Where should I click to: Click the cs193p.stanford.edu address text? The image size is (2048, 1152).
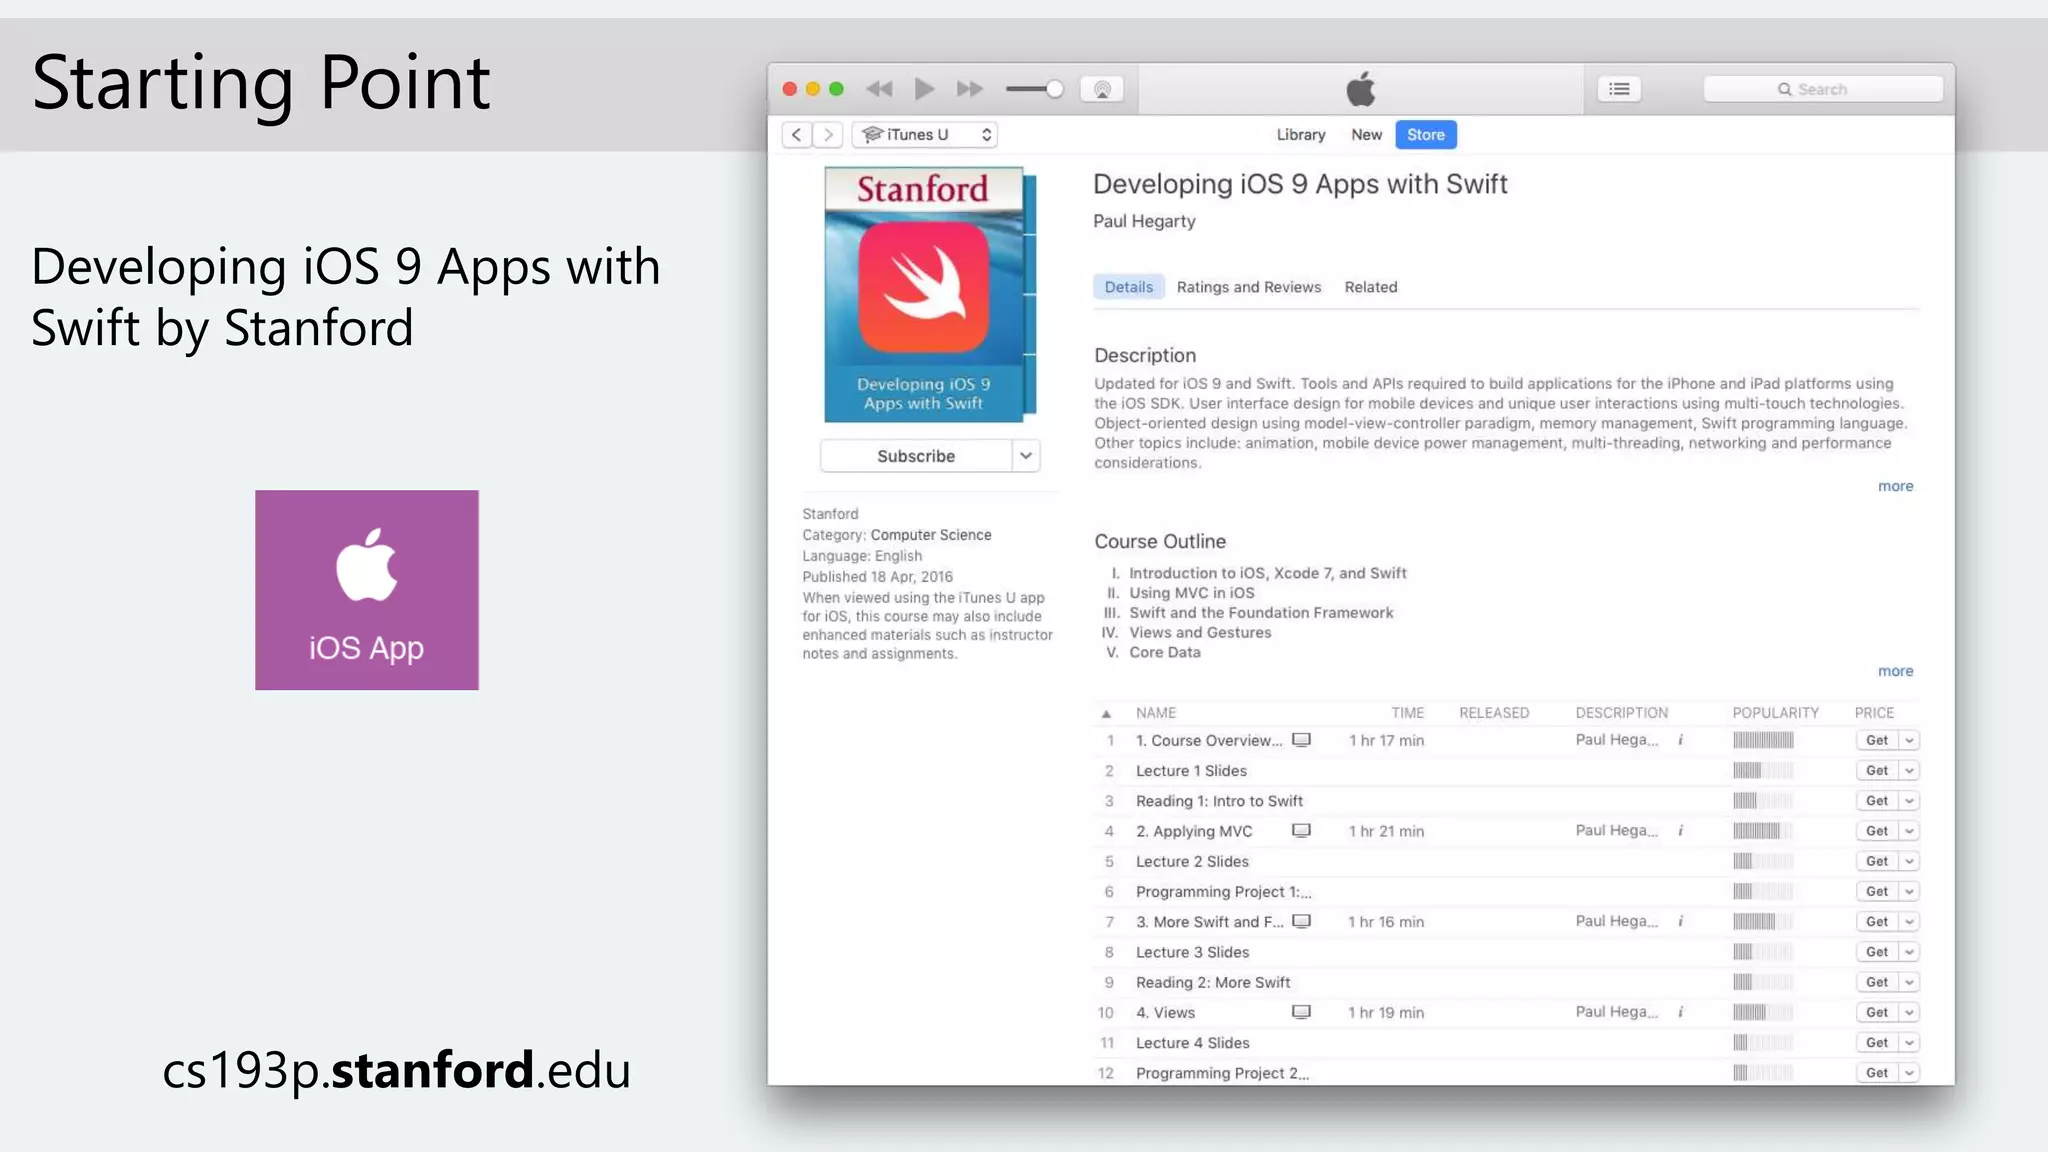pos(397,1070)
